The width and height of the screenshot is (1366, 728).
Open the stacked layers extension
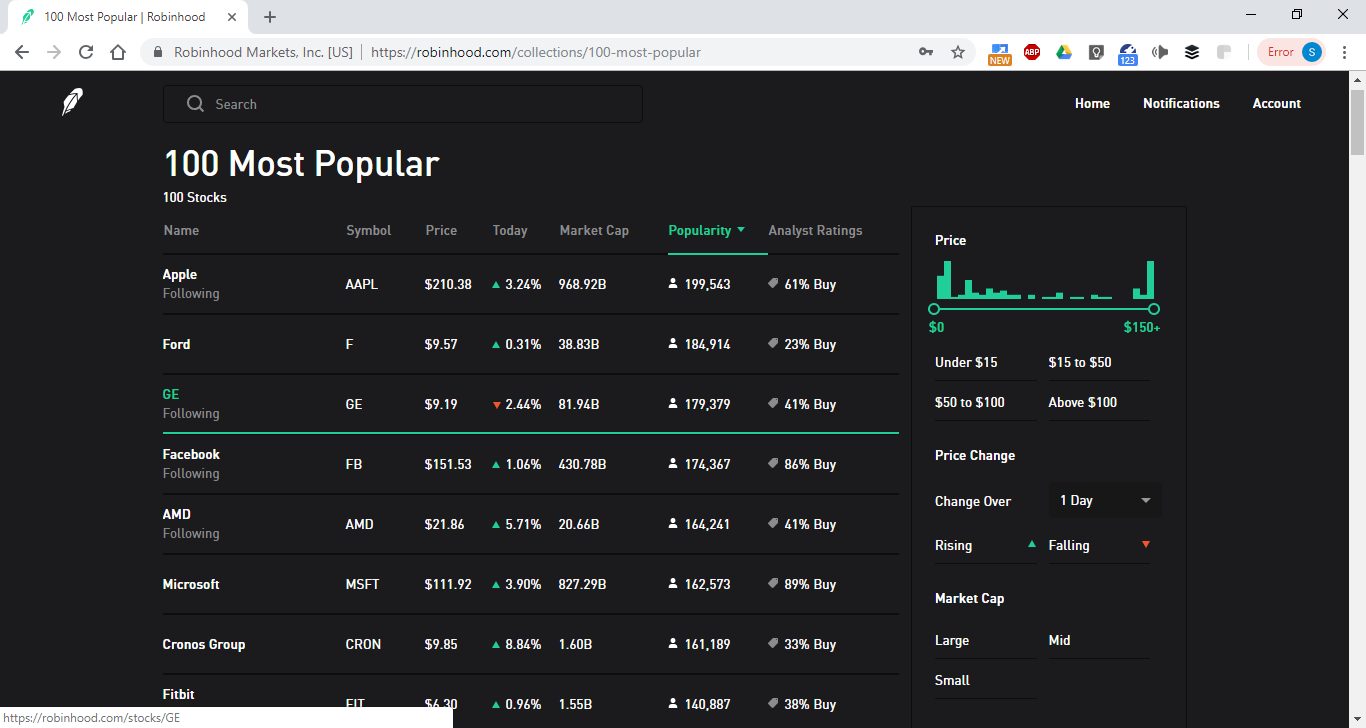1192,52
